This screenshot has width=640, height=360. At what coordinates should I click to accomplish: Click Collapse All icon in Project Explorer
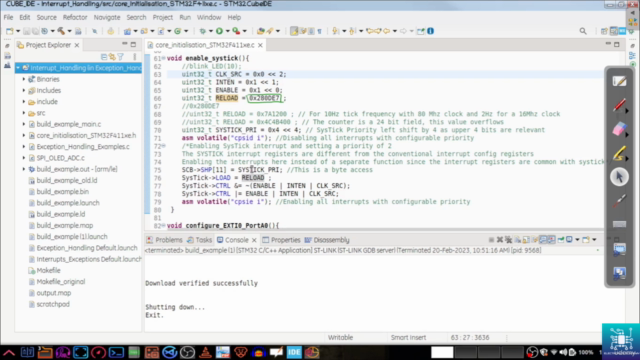tap(104, 57)
